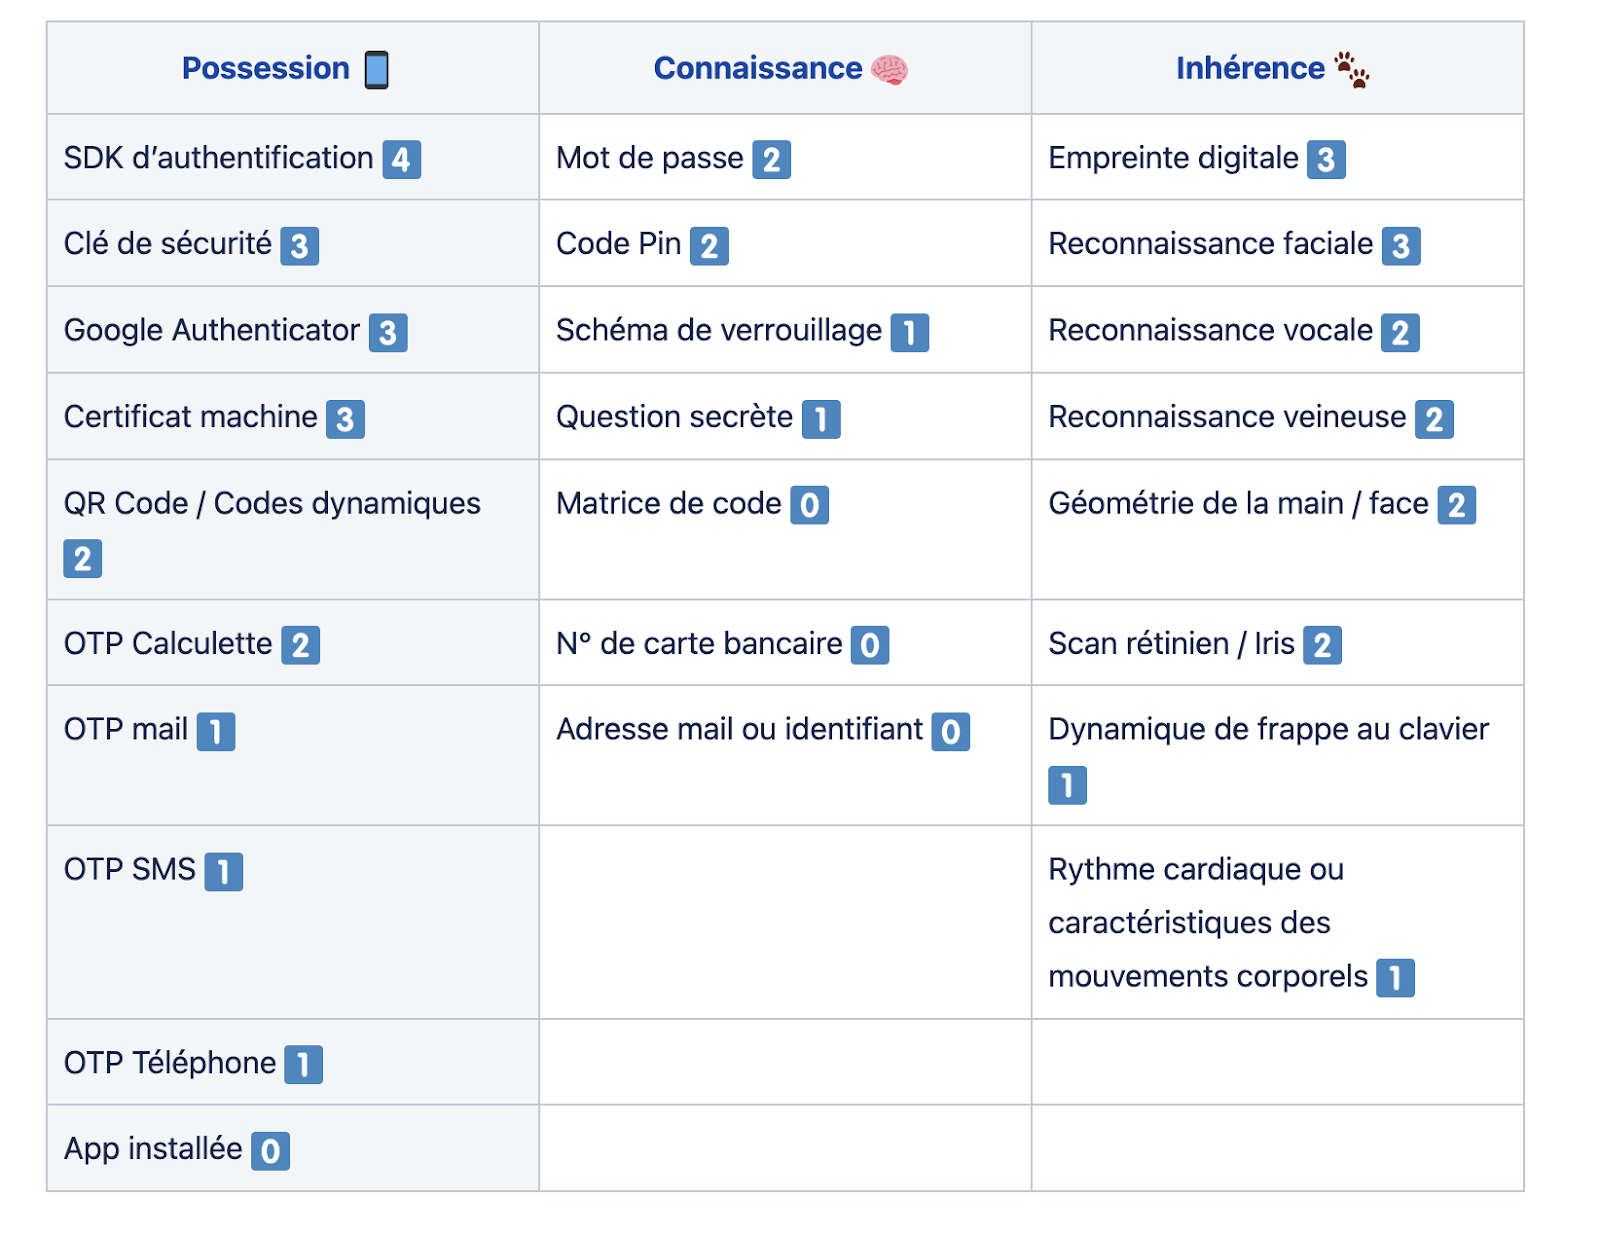Click the Connaissance column header
Screen dimensions: 1600x1234
[x=758, y=68]
